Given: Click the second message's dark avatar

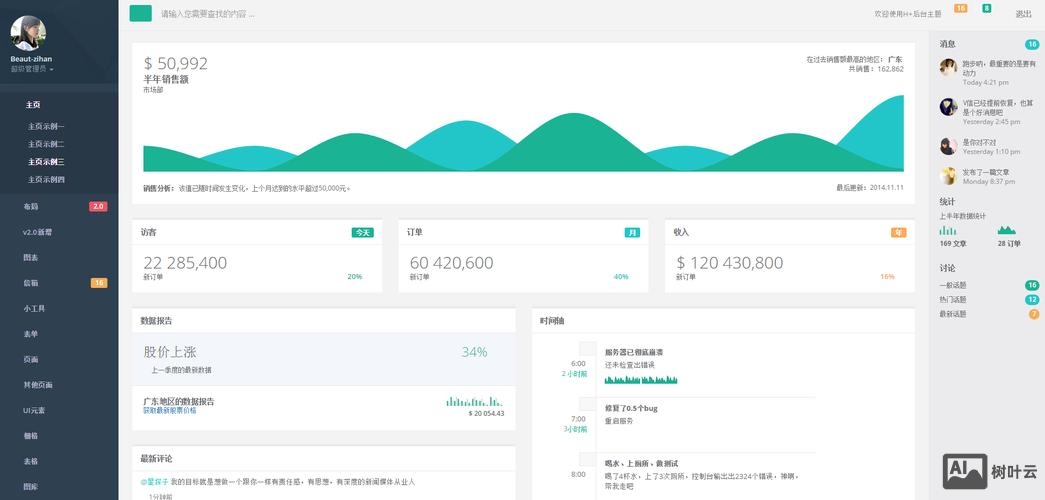Looking at the screenshot, I should coord(948,106).
